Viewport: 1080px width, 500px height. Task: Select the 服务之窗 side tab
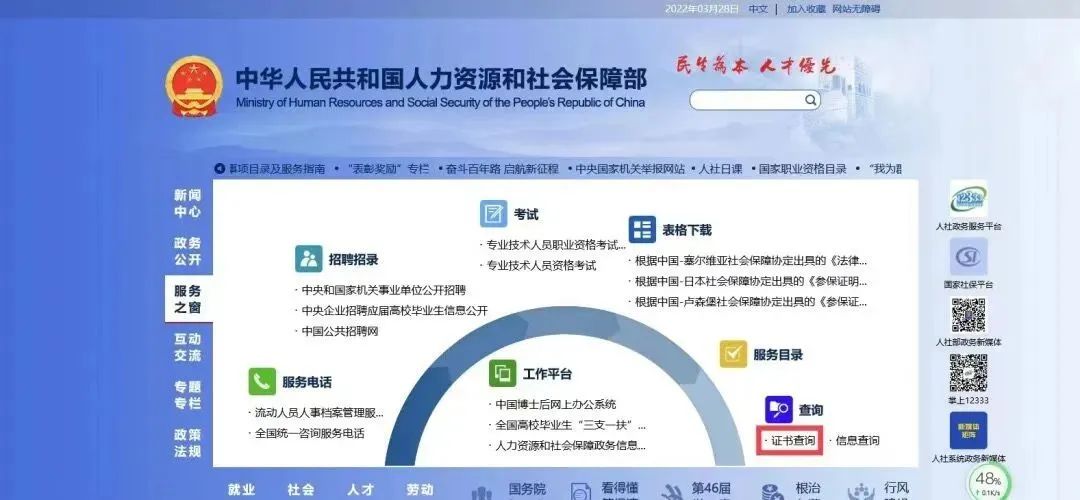tap(188, 299)
